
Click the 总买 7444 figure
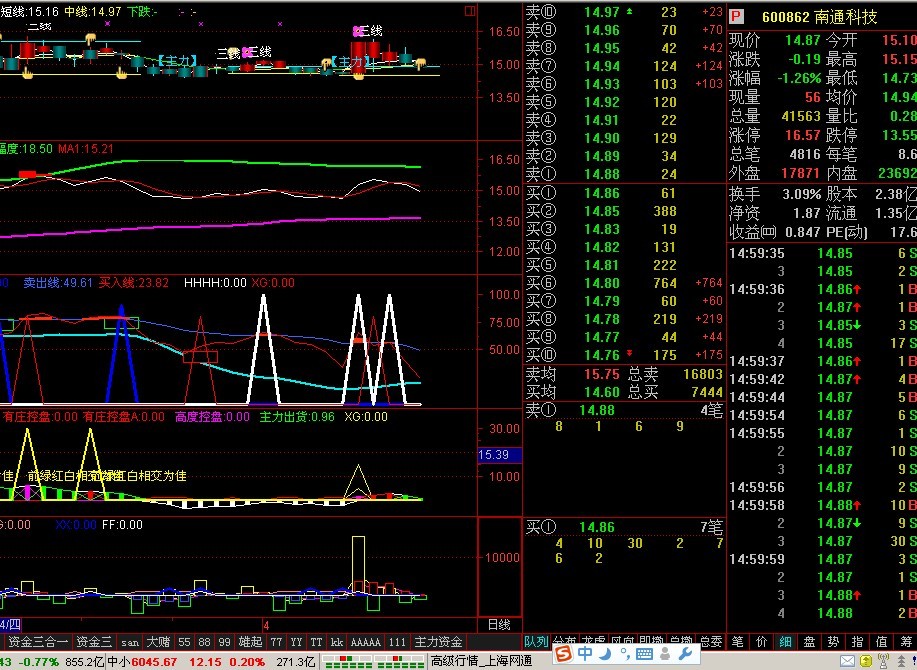(x=706, y=392)
